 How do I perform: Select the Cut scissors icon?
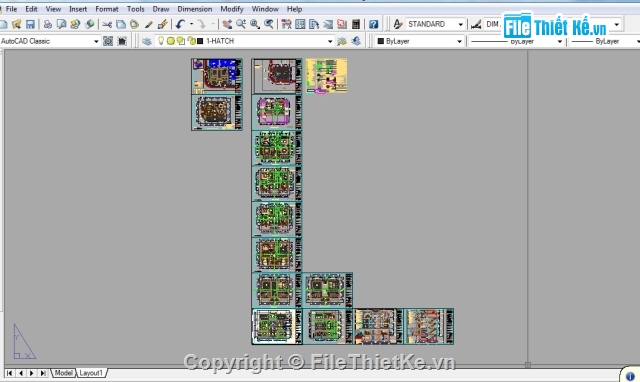pyautogui.click(x=107, y=24)
